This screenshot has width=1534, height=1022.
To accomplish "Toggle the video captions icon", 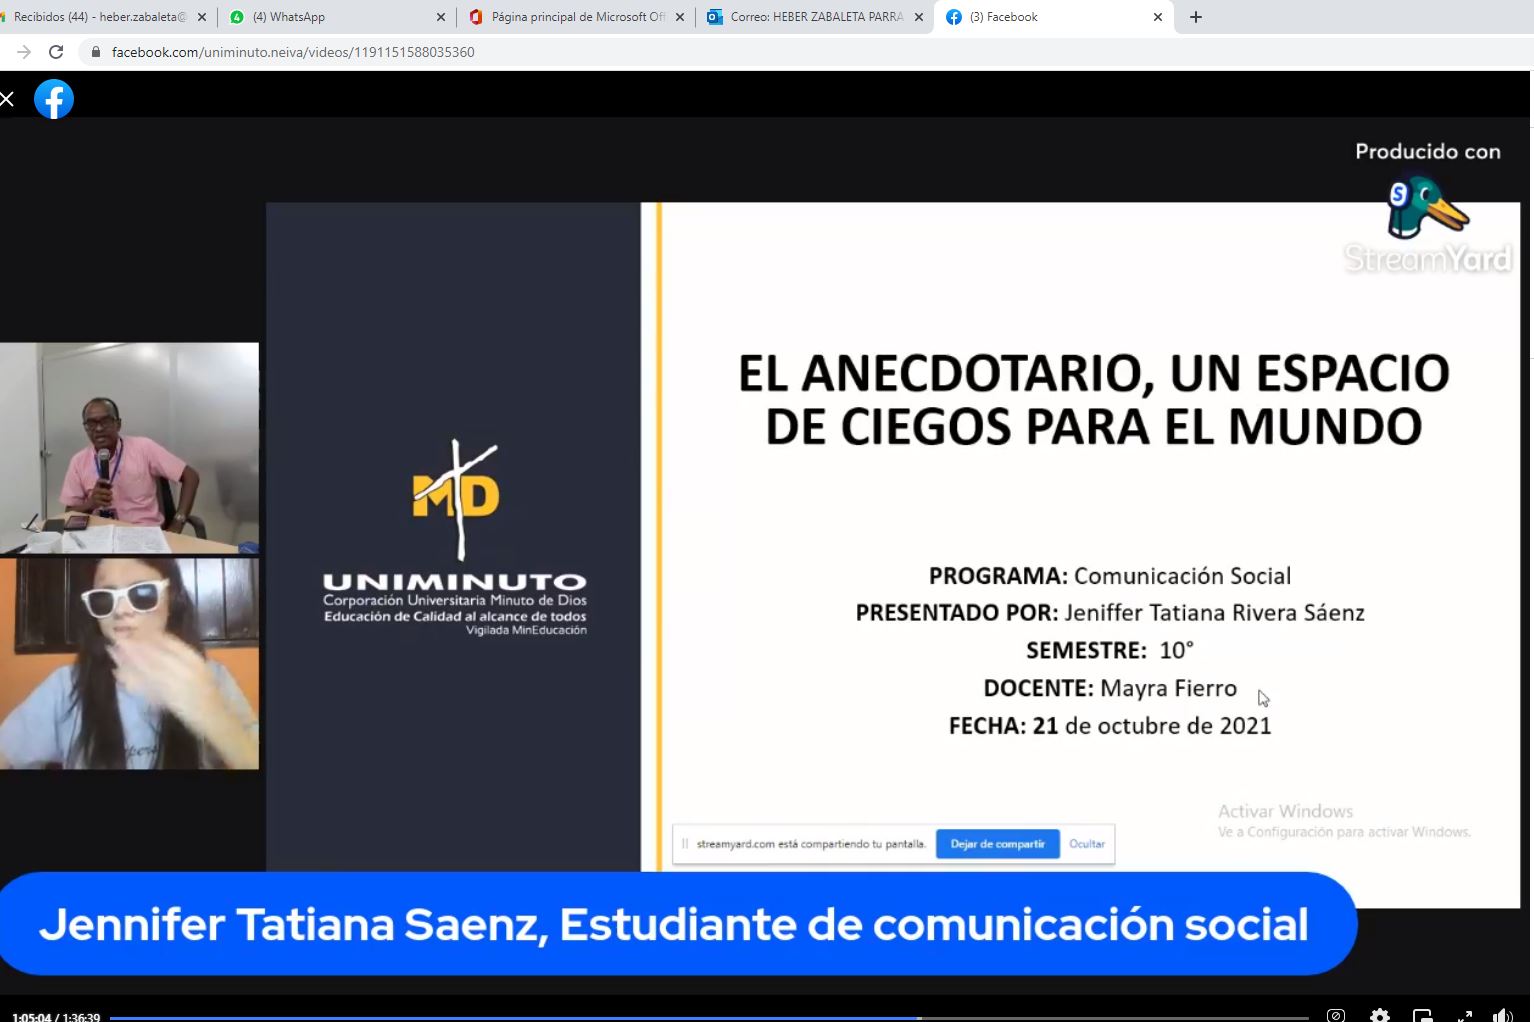I will (x=1336, y=1016).
